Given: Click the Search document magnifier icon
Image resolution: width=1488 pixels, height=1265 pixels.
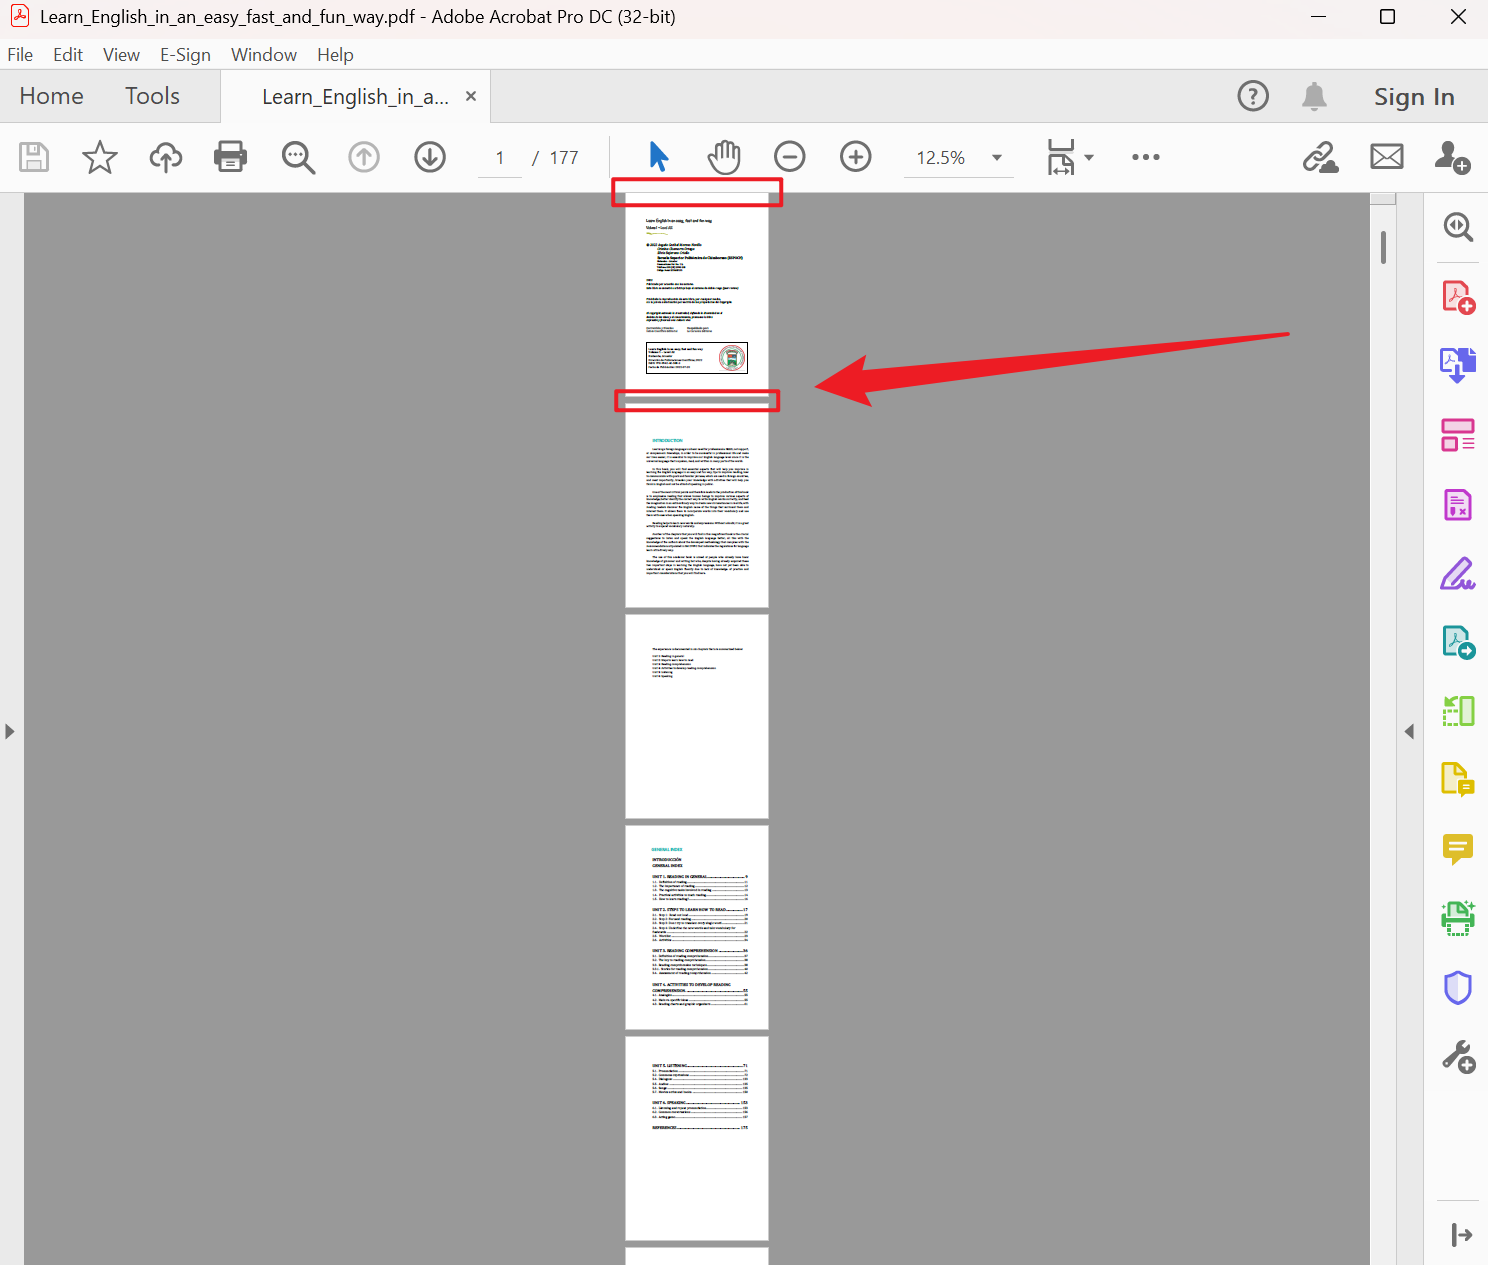Looking at the screenshot, I should (298, 157).
